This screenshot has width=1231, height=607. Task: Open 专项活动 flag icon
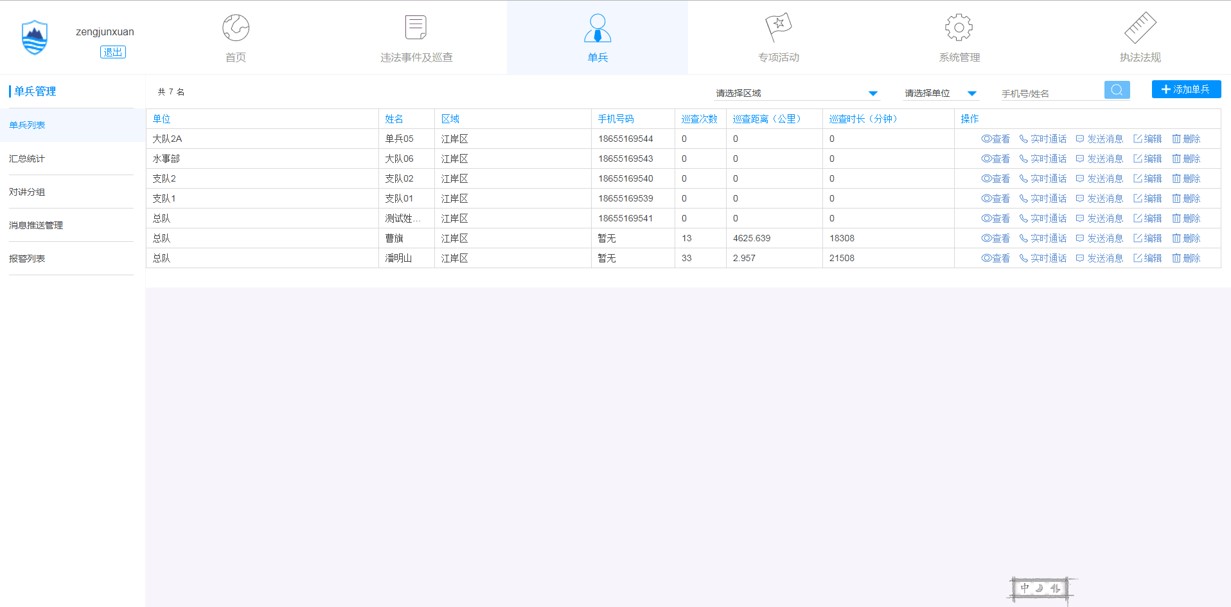(778, 27)
